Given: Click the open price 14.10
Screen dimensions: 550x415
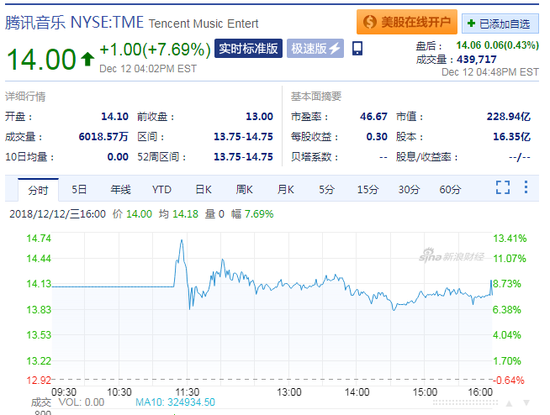Looking at the screenshot, I should coord(115,116).
